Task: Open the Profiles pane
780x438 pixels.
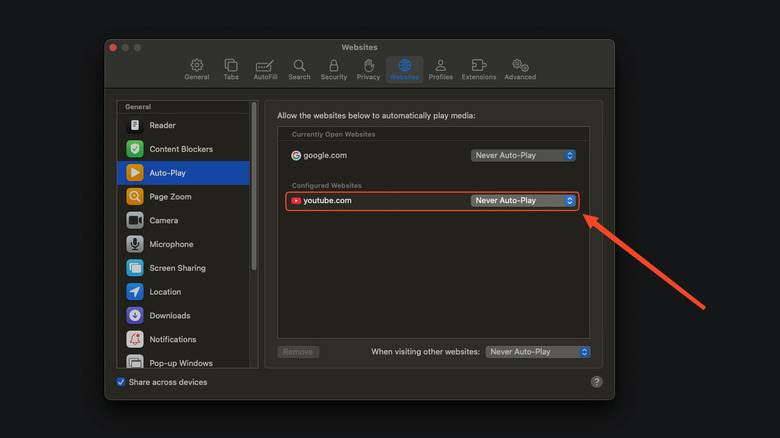Action: 440,69
